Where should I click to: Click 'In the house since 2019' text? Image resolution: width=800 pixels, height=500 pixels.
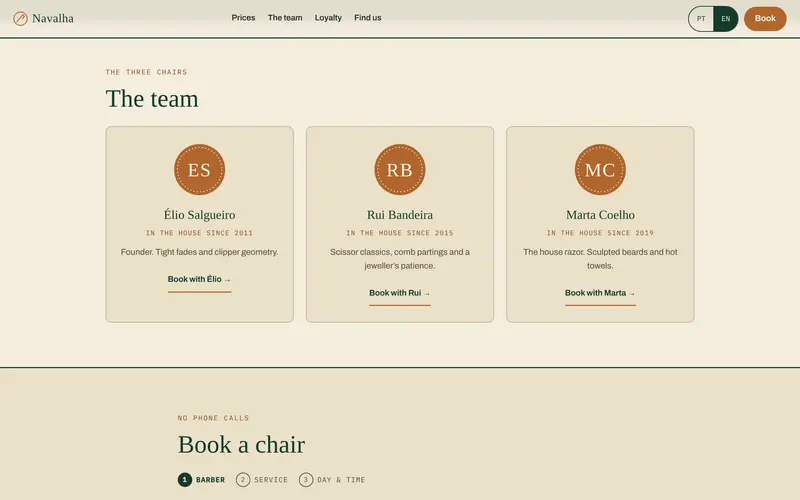pyautogui.click(x=600, y=233)
